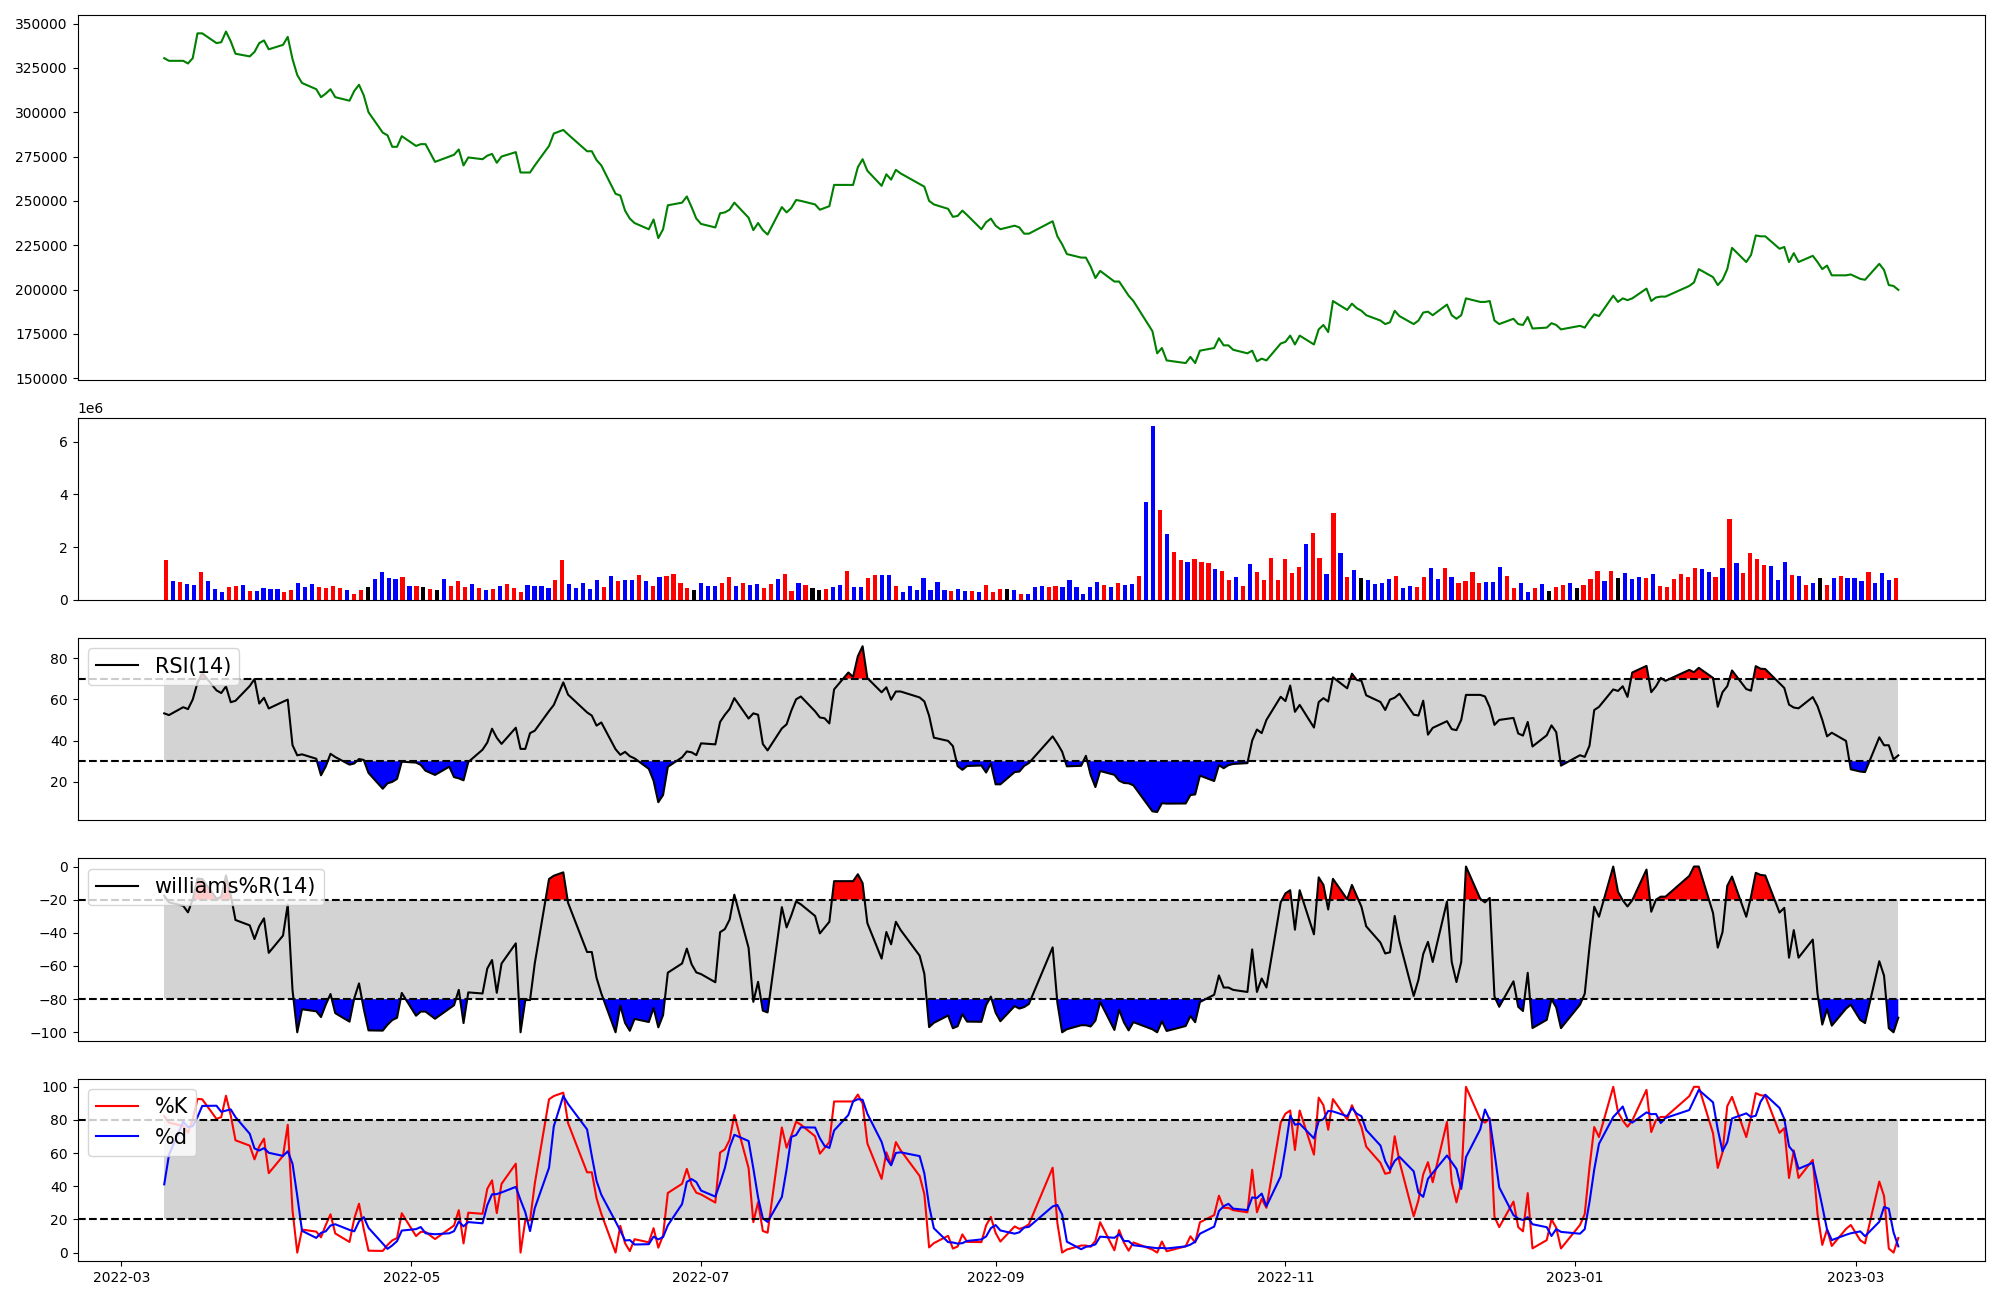Click the 2023-03 x-axis date label
Screen dimensions: 2000x1300
click(x=1856, y=1277)
